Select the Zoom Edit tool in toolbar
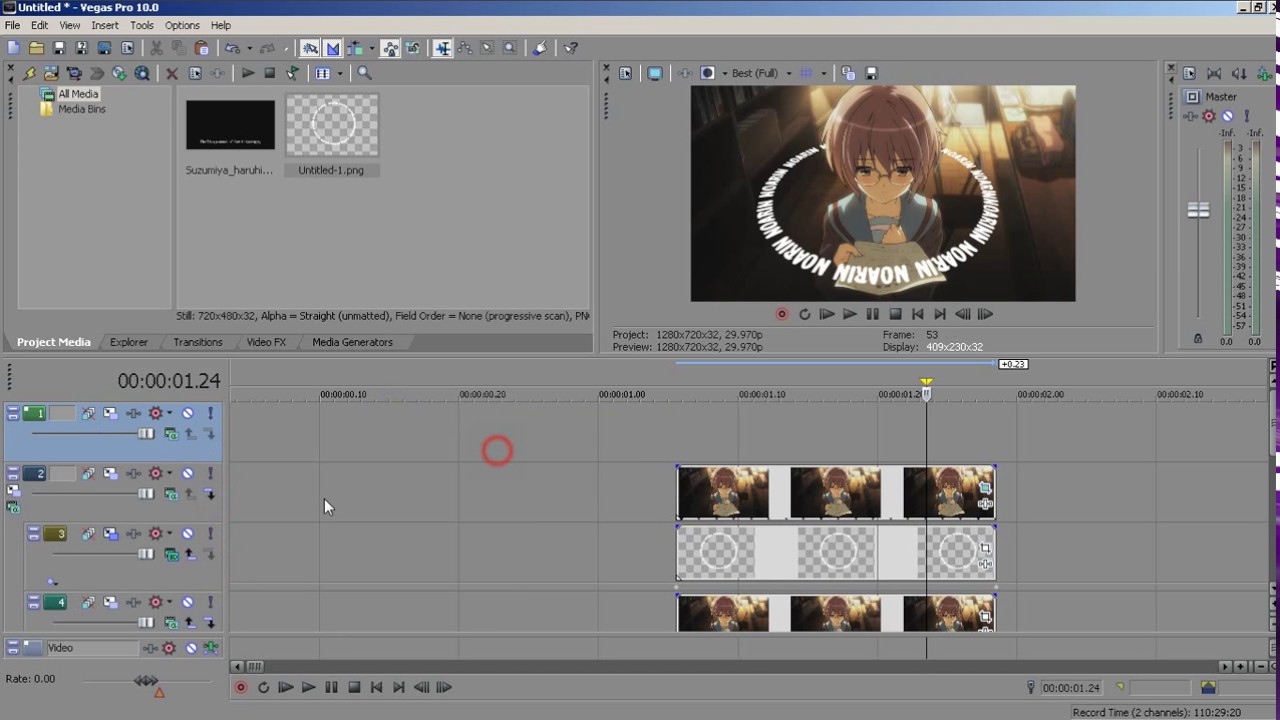This screenshot has height=720, width=1280. coord(509,48)
